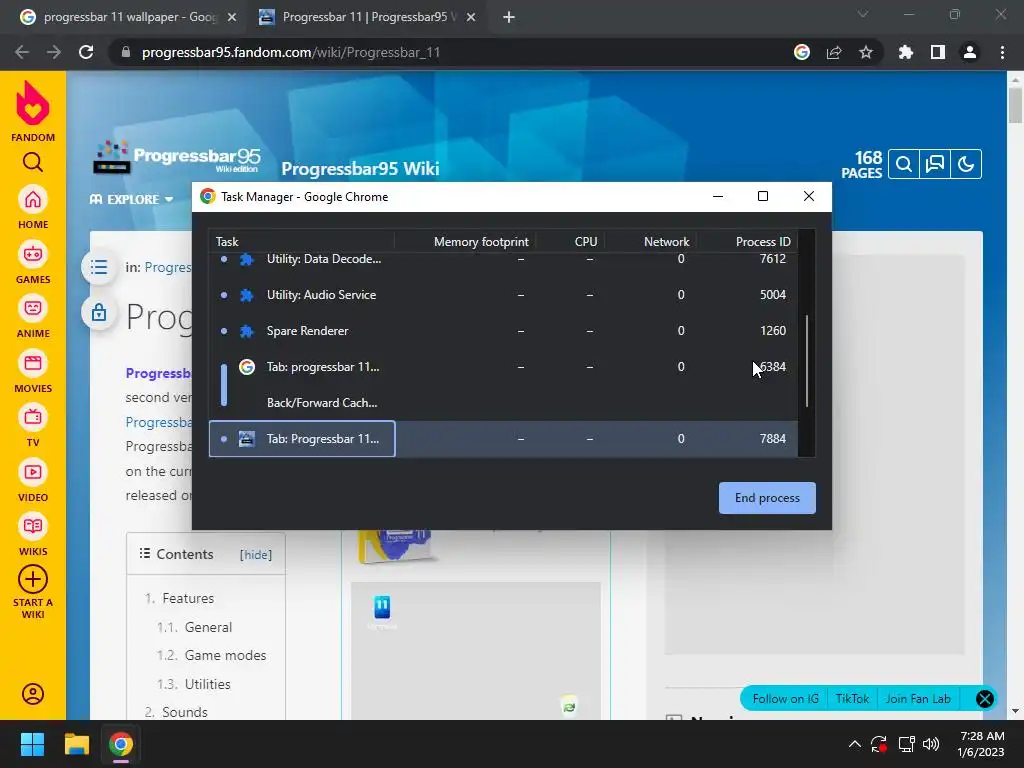This screenshot has height=768, width=1024.
Task: Click the Google icon in address bar
Action: pyautogui.click(x=802, y=52)
